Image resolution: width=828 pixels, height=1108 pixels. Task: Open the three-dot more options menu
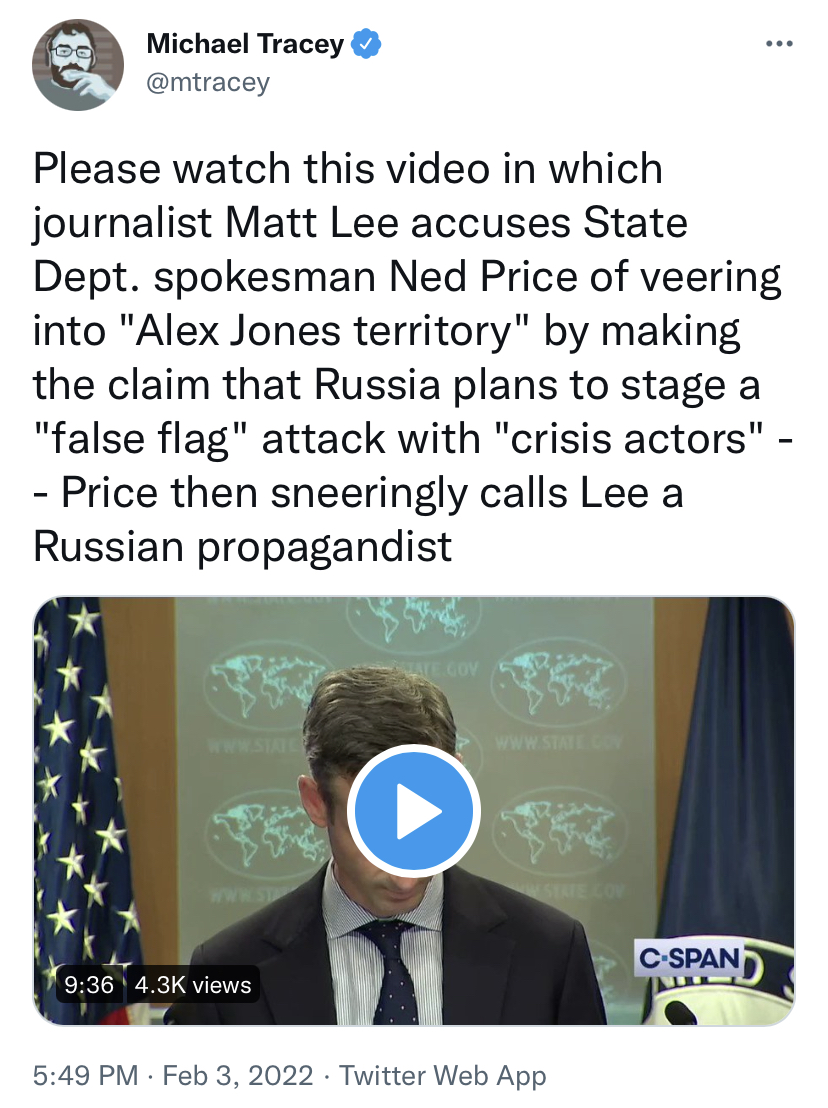pyautogui.click(x=779, y=44)
